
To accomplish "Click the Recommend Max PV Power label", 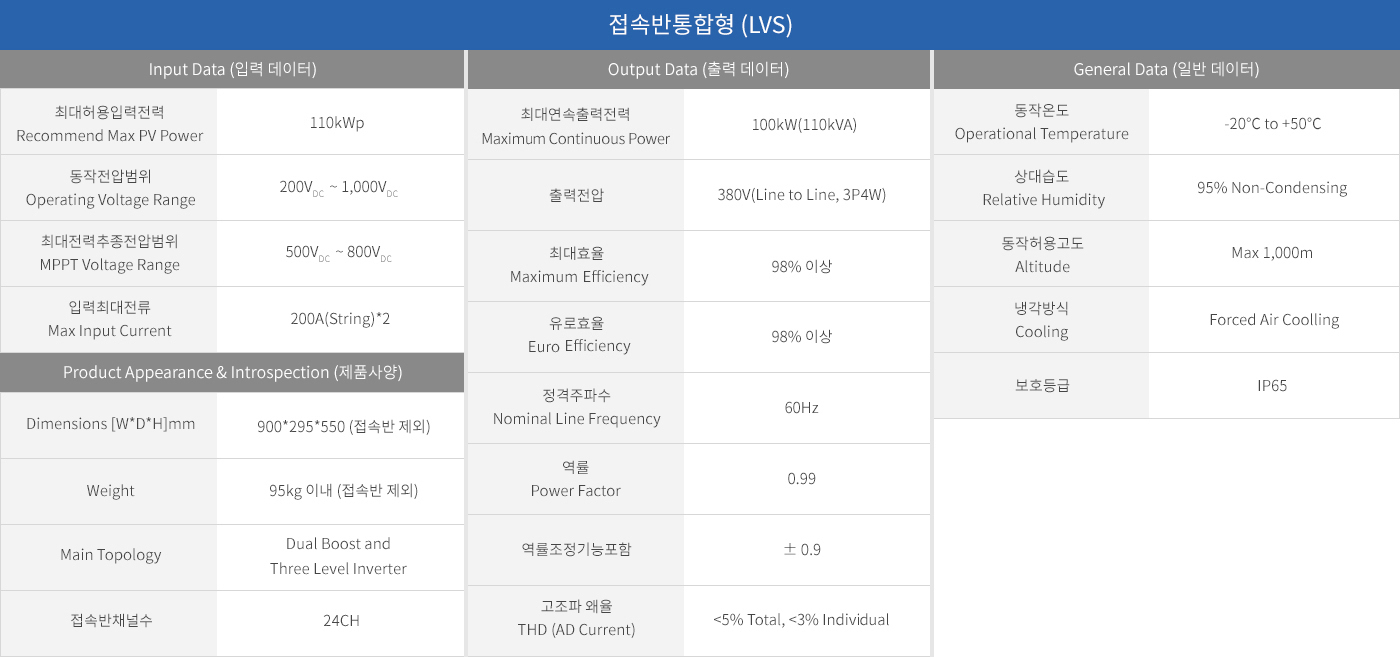I will coord(110,135).
